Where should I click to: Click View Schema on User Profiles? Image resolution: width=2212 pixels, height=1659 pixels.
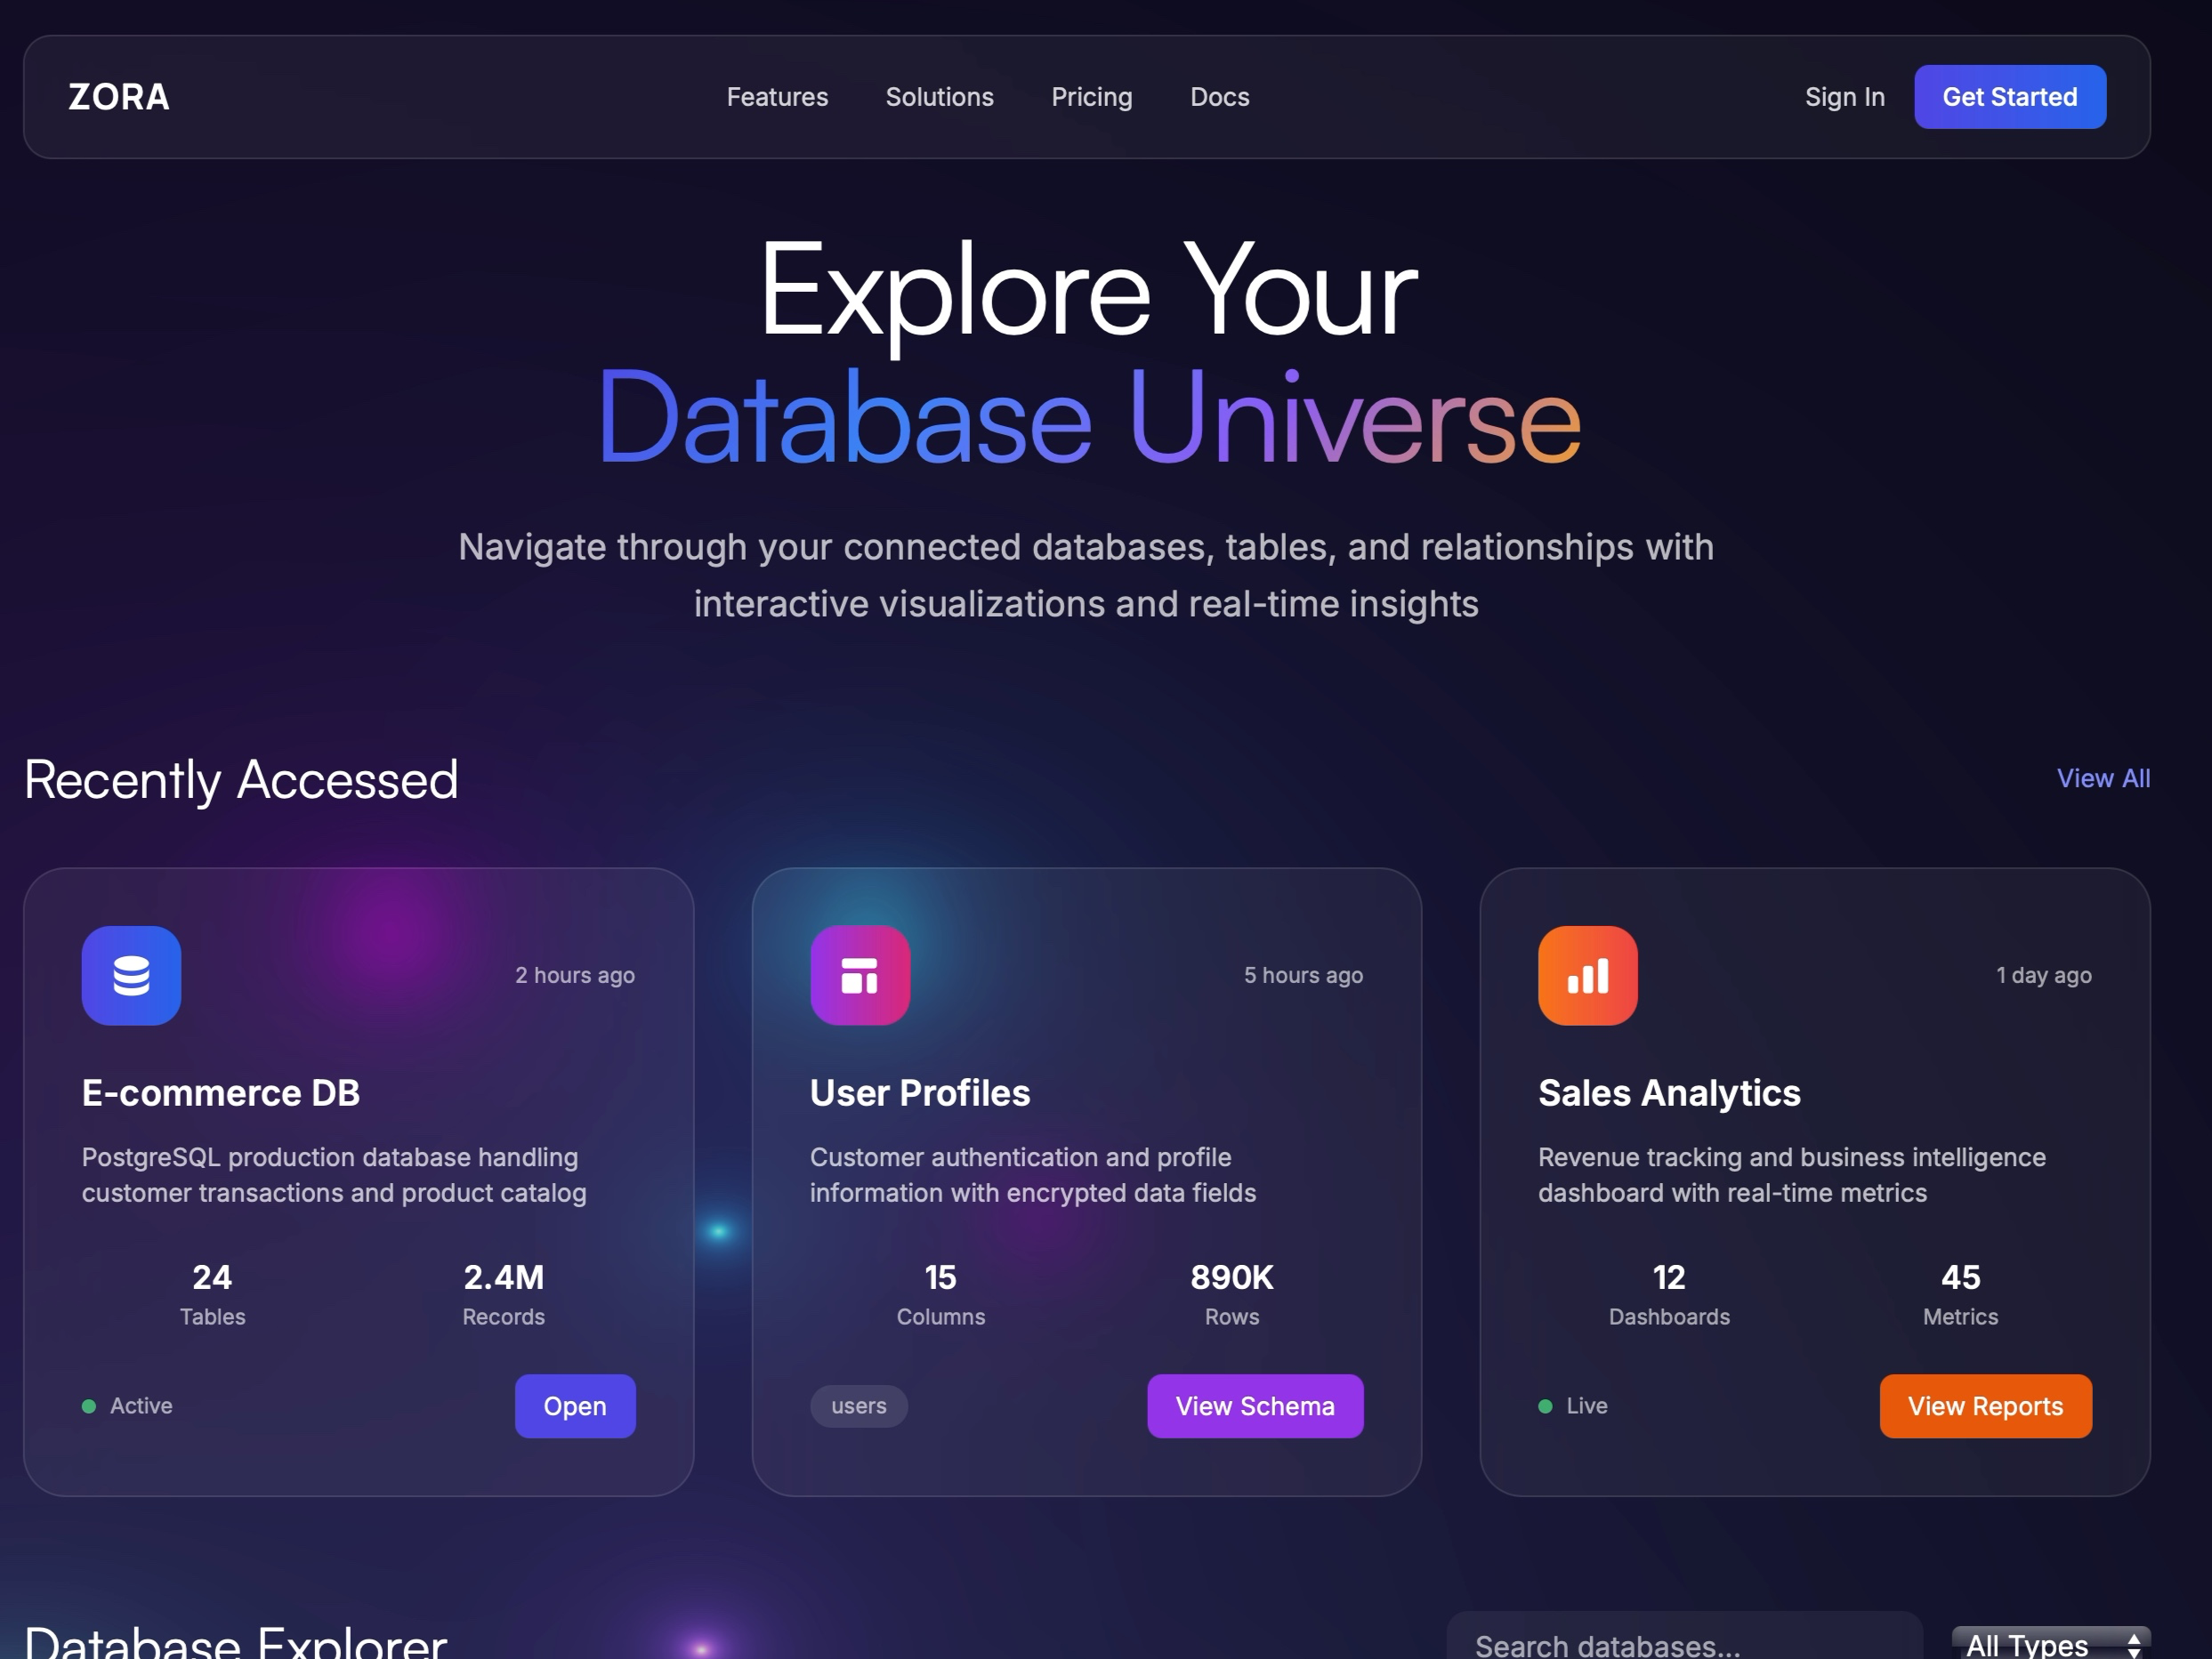click(1255, 1405)
